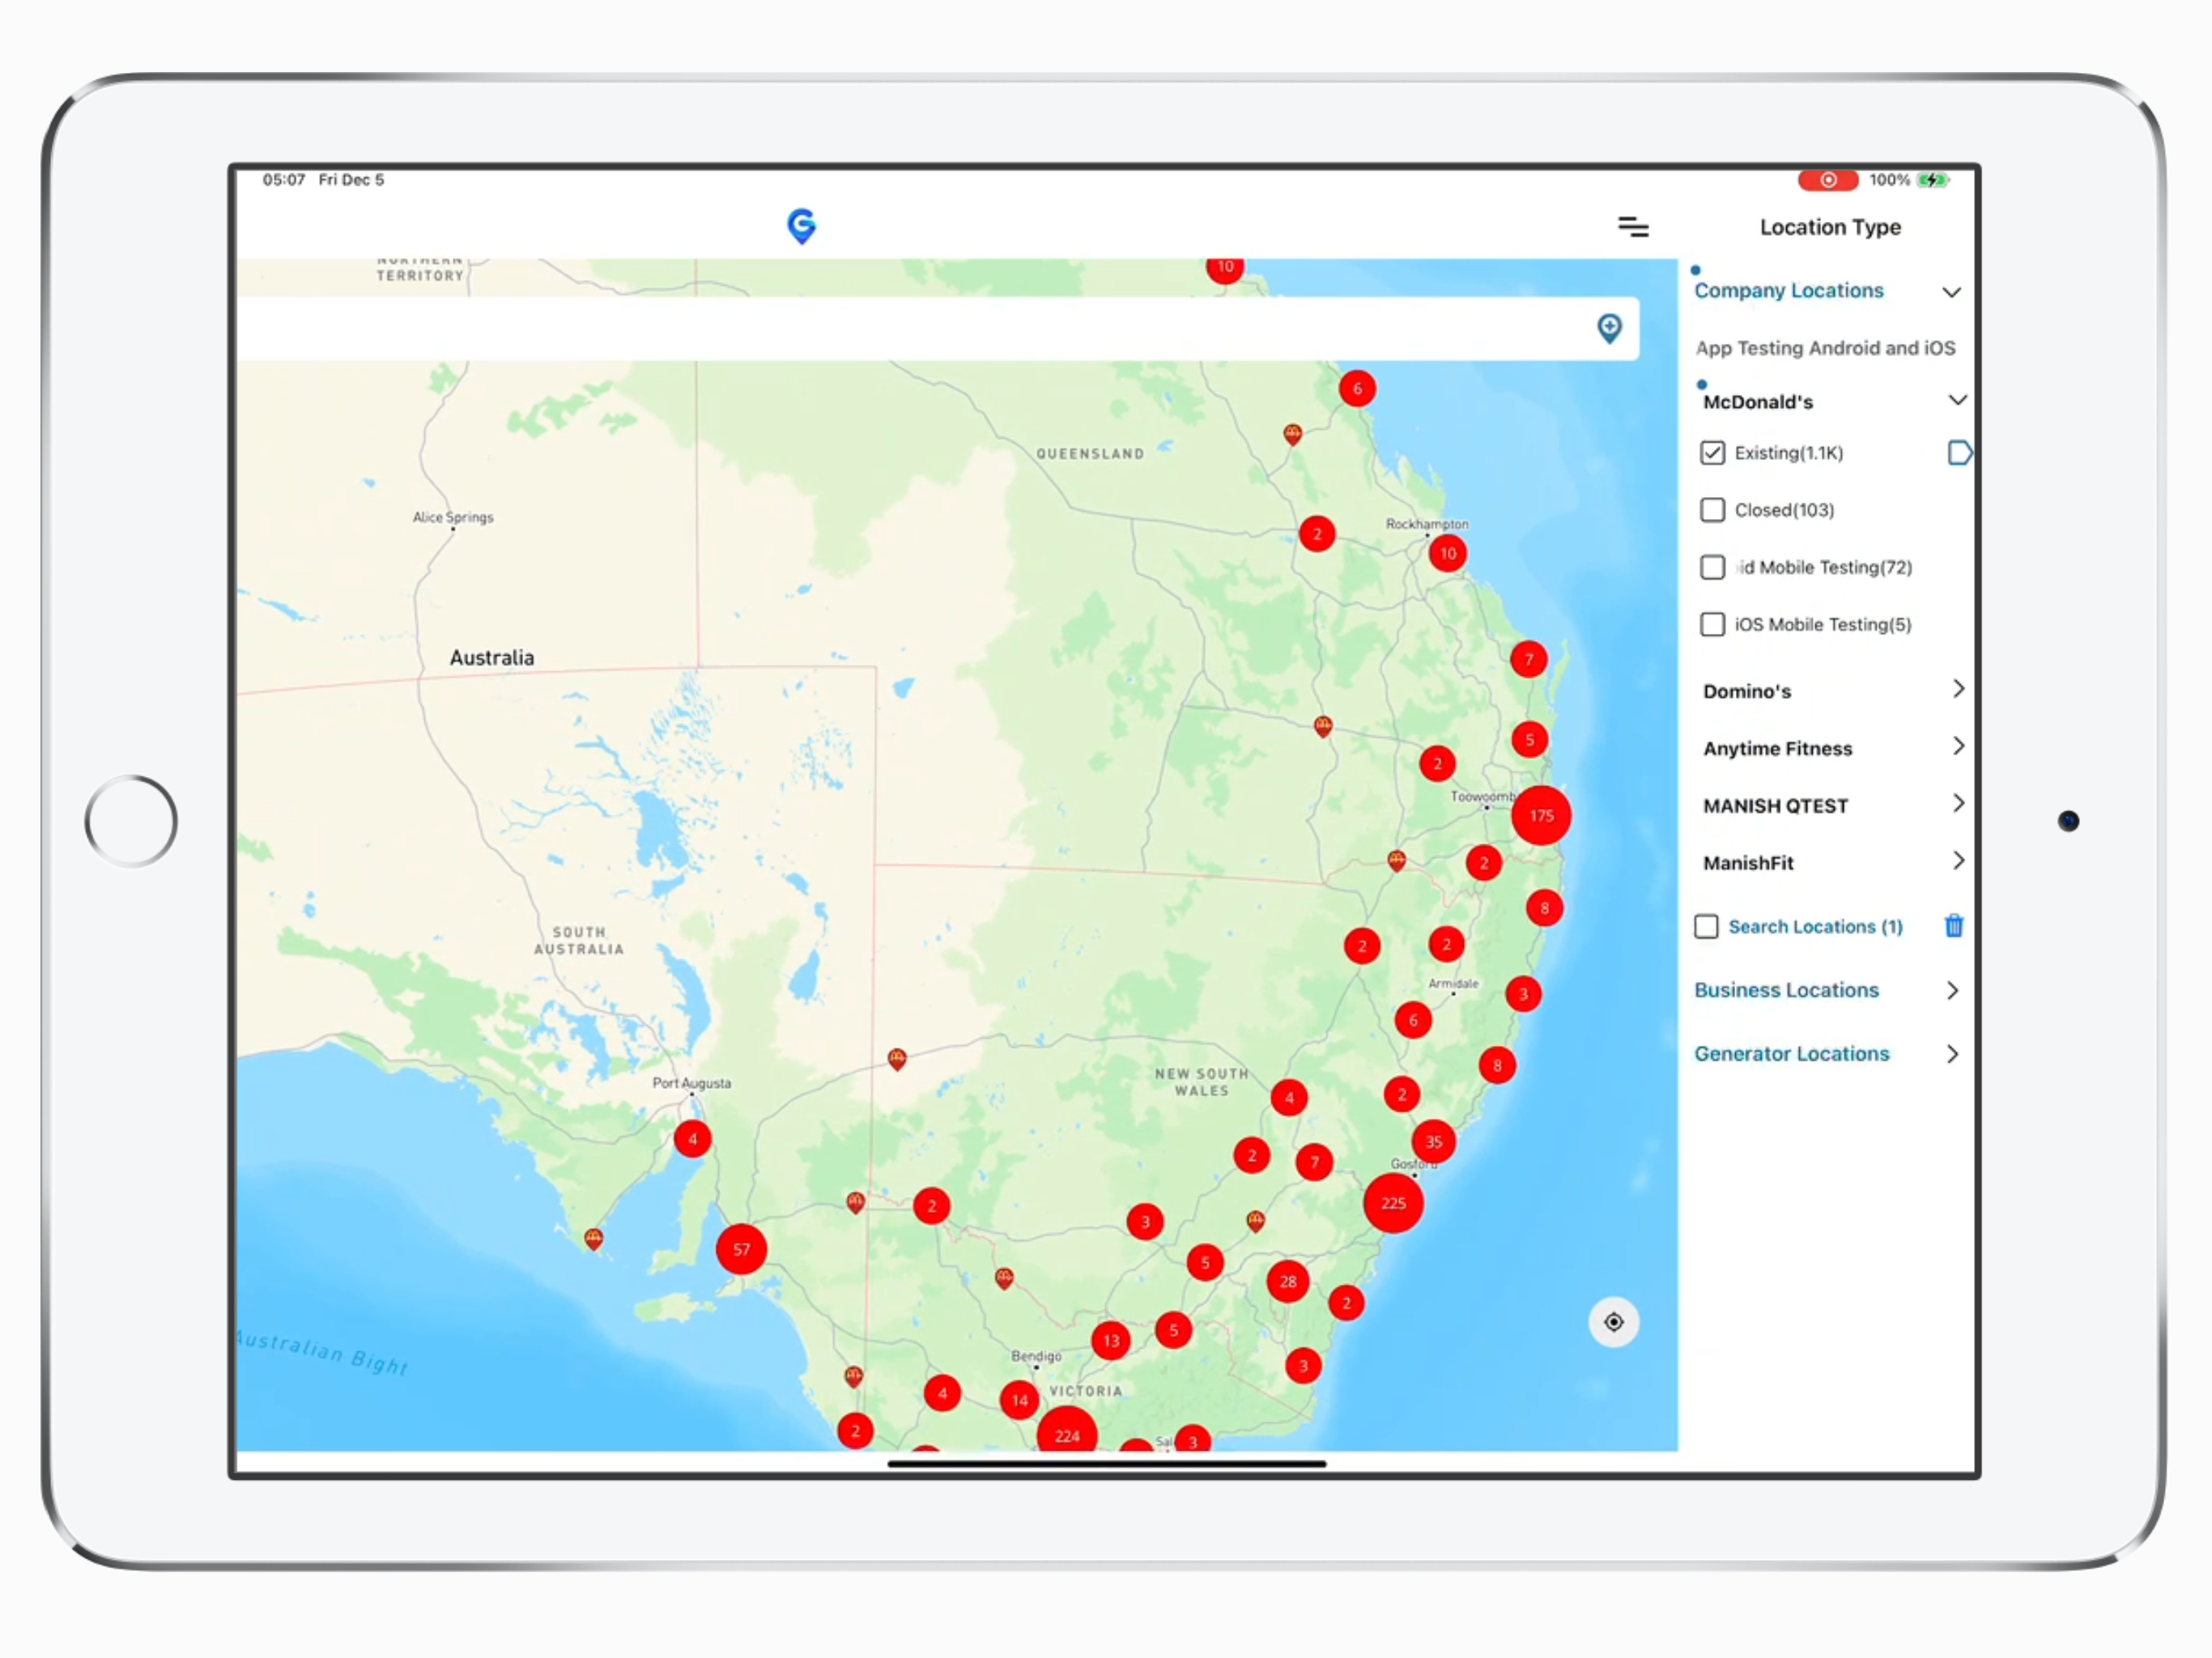
Task: Open the hamburger filter menu icon
Action: pos(1633,227)
